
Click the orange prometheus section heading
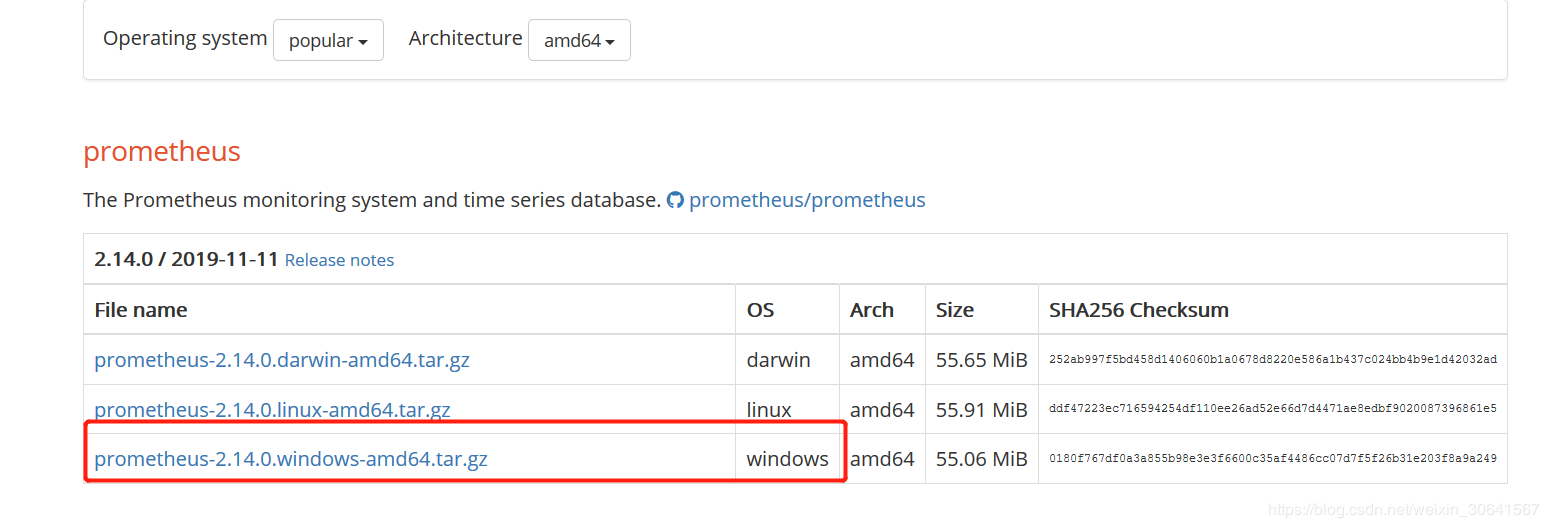(162, 152)
